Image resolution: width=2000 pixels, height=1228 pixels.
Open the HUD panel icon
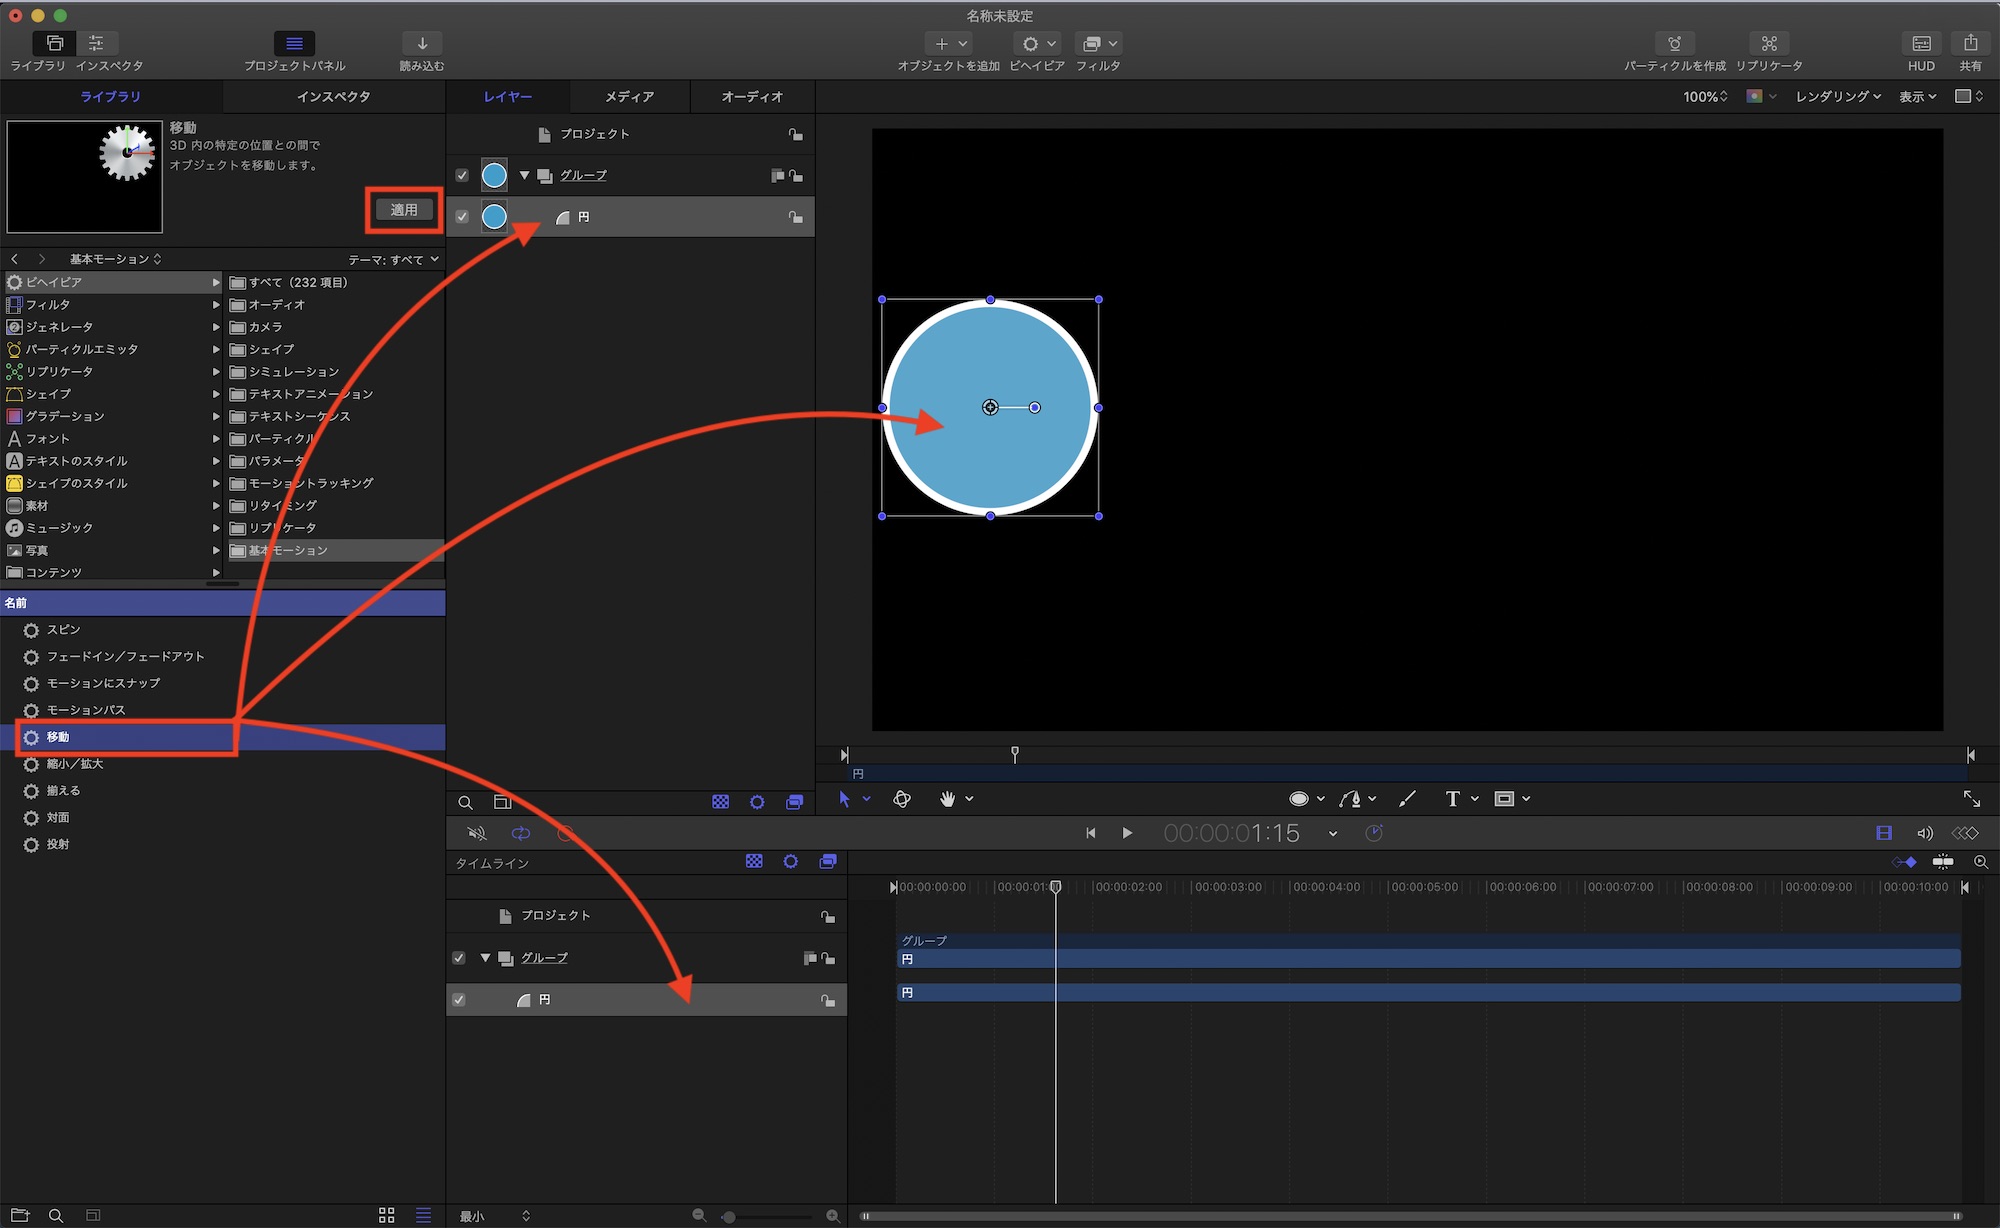1921,44
